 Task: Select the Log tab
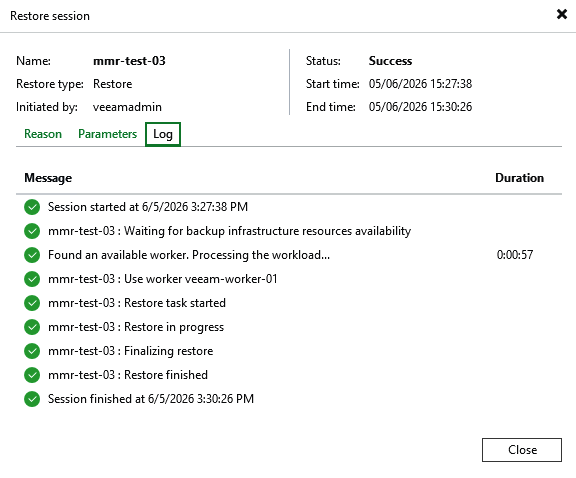(x=163, y=134)
